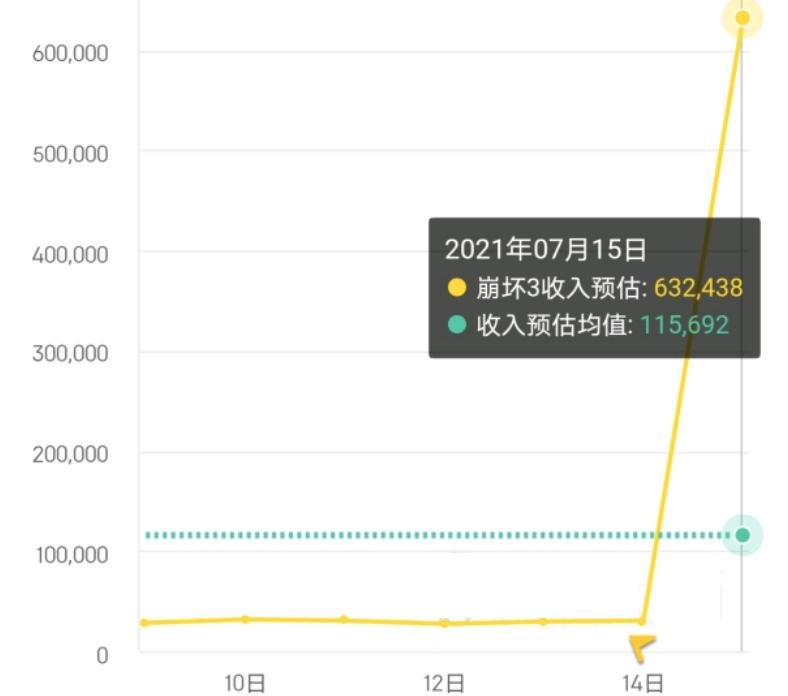Select the first yellow data point of the line
This screenshot has height=696, width=788.
click(144, 623)
